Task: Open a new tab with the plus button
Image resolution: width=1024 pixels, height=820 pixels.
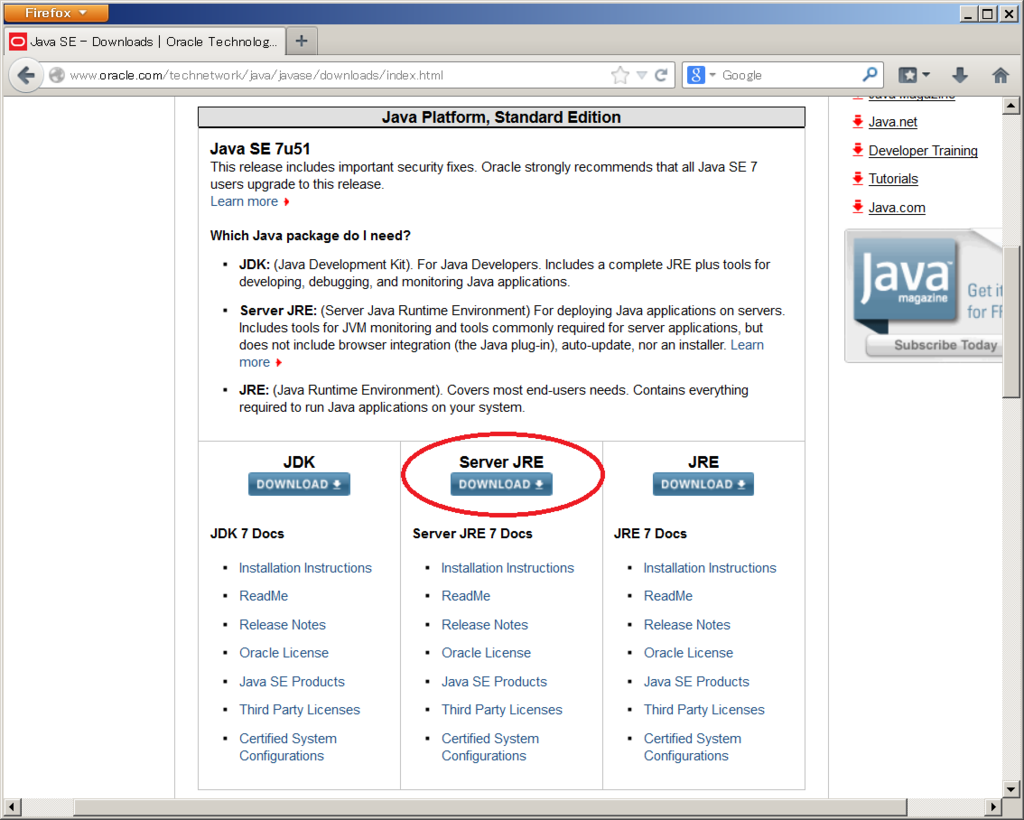Action: click(301, 42)
